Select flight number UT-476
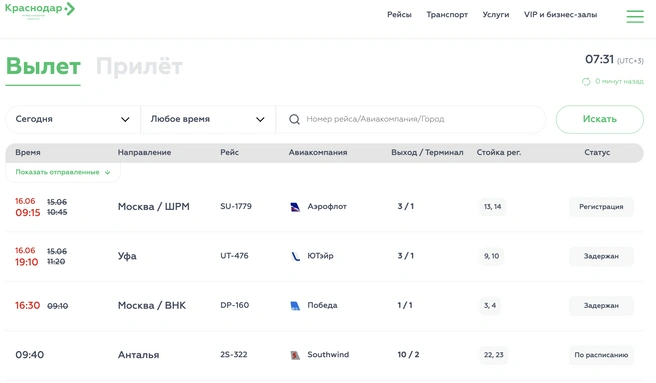The width and height of the screenshot is (656, 383). point(234,256)
